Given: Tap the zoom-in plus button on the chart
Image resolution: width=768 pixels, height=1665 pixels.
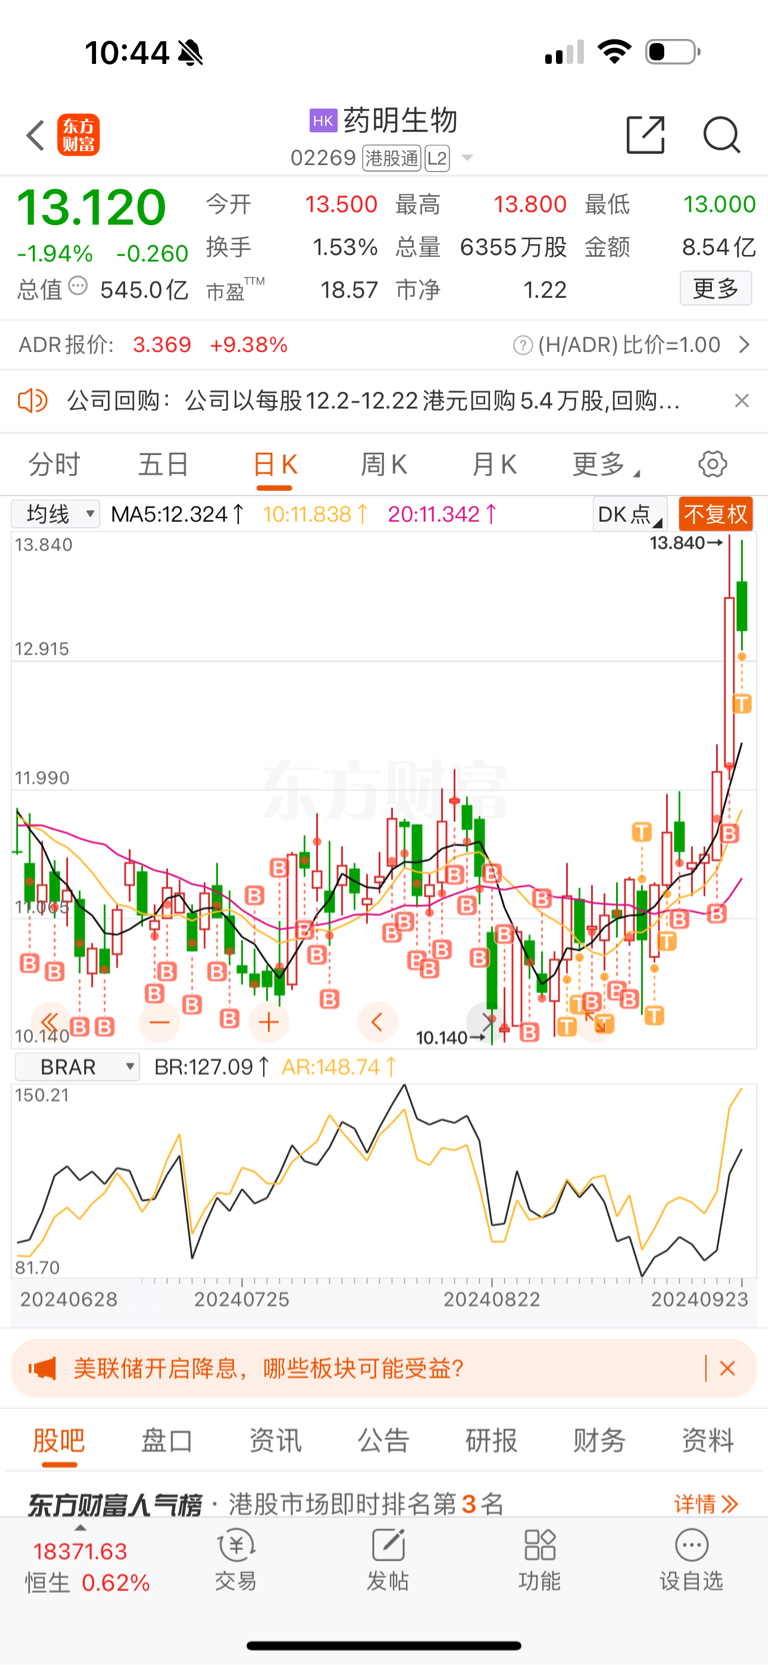Looking at the screenshot, I should [269, 1022].
